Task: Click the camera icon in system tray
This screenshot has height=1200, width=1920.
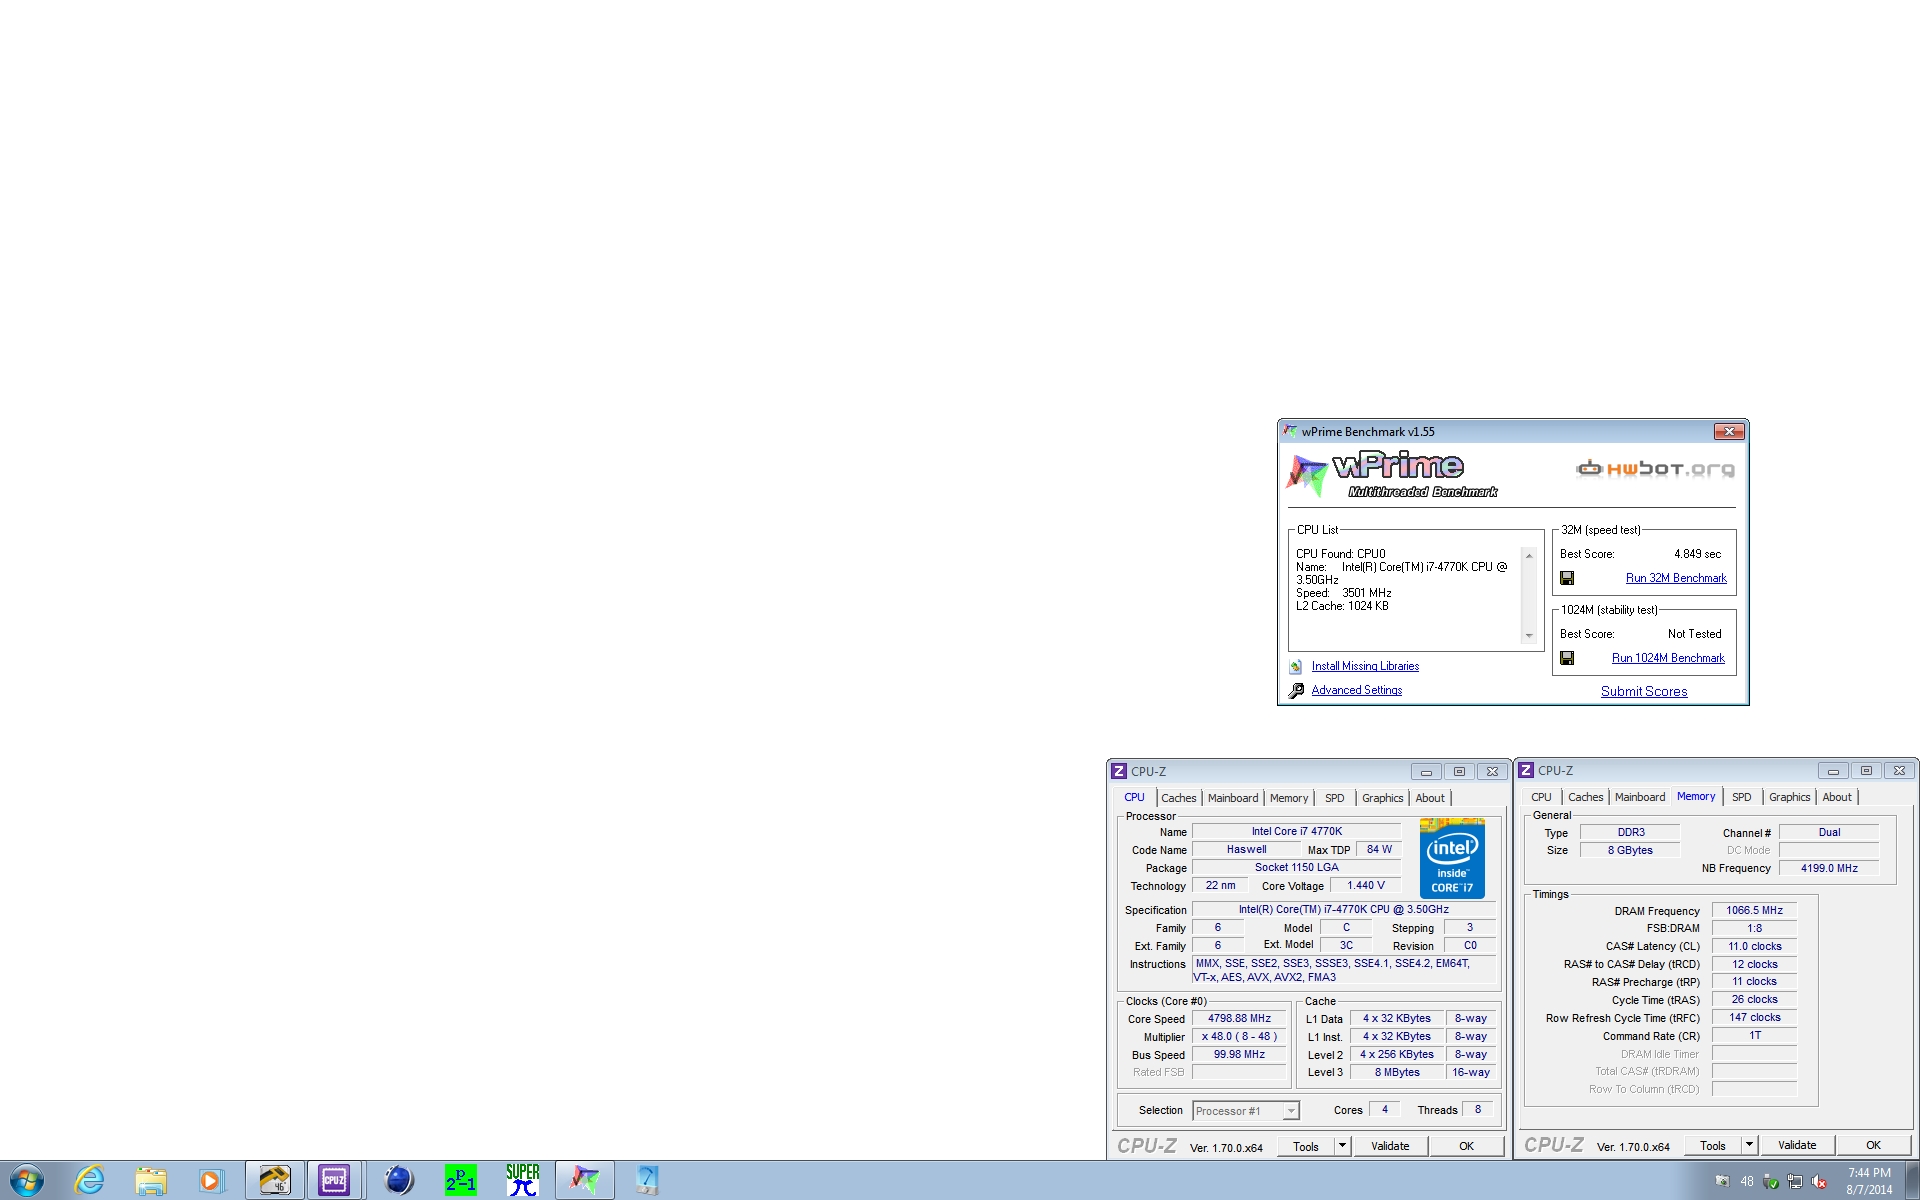Action: [x=1722, y=1181]
